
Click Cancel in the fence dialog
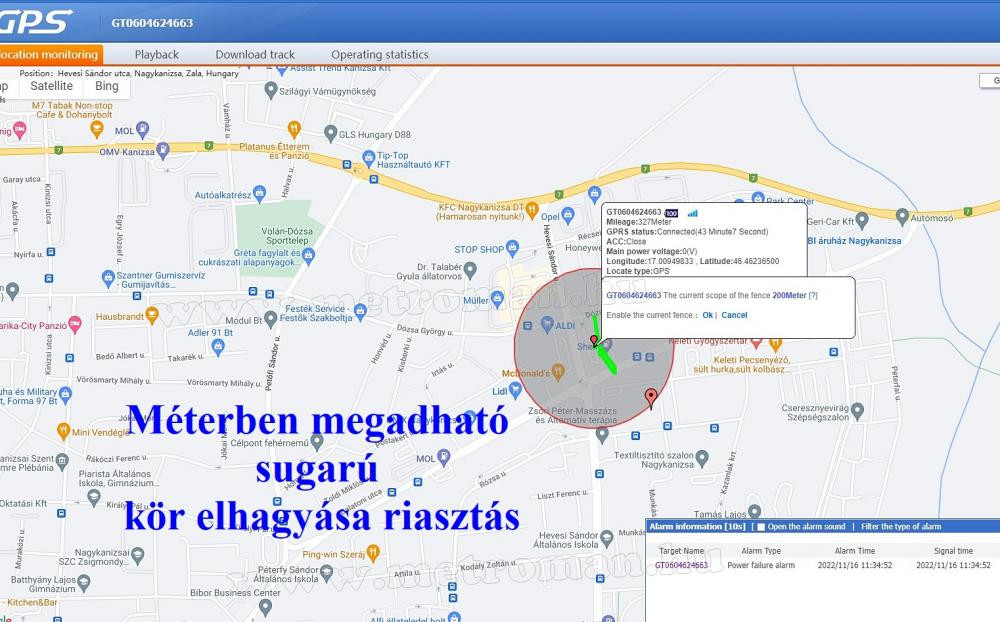(734, 316)
